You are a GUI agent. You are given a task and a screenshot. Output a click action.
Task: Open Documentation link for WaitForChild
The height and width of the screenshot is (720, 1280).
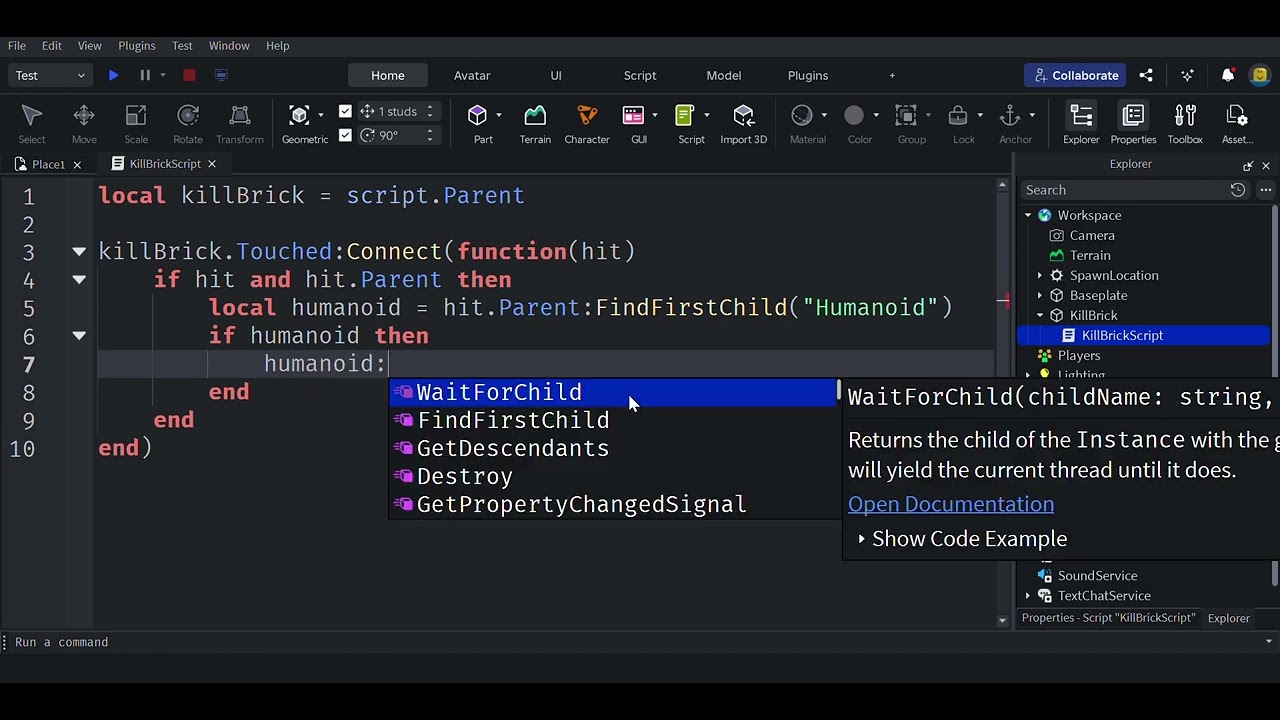951,504
